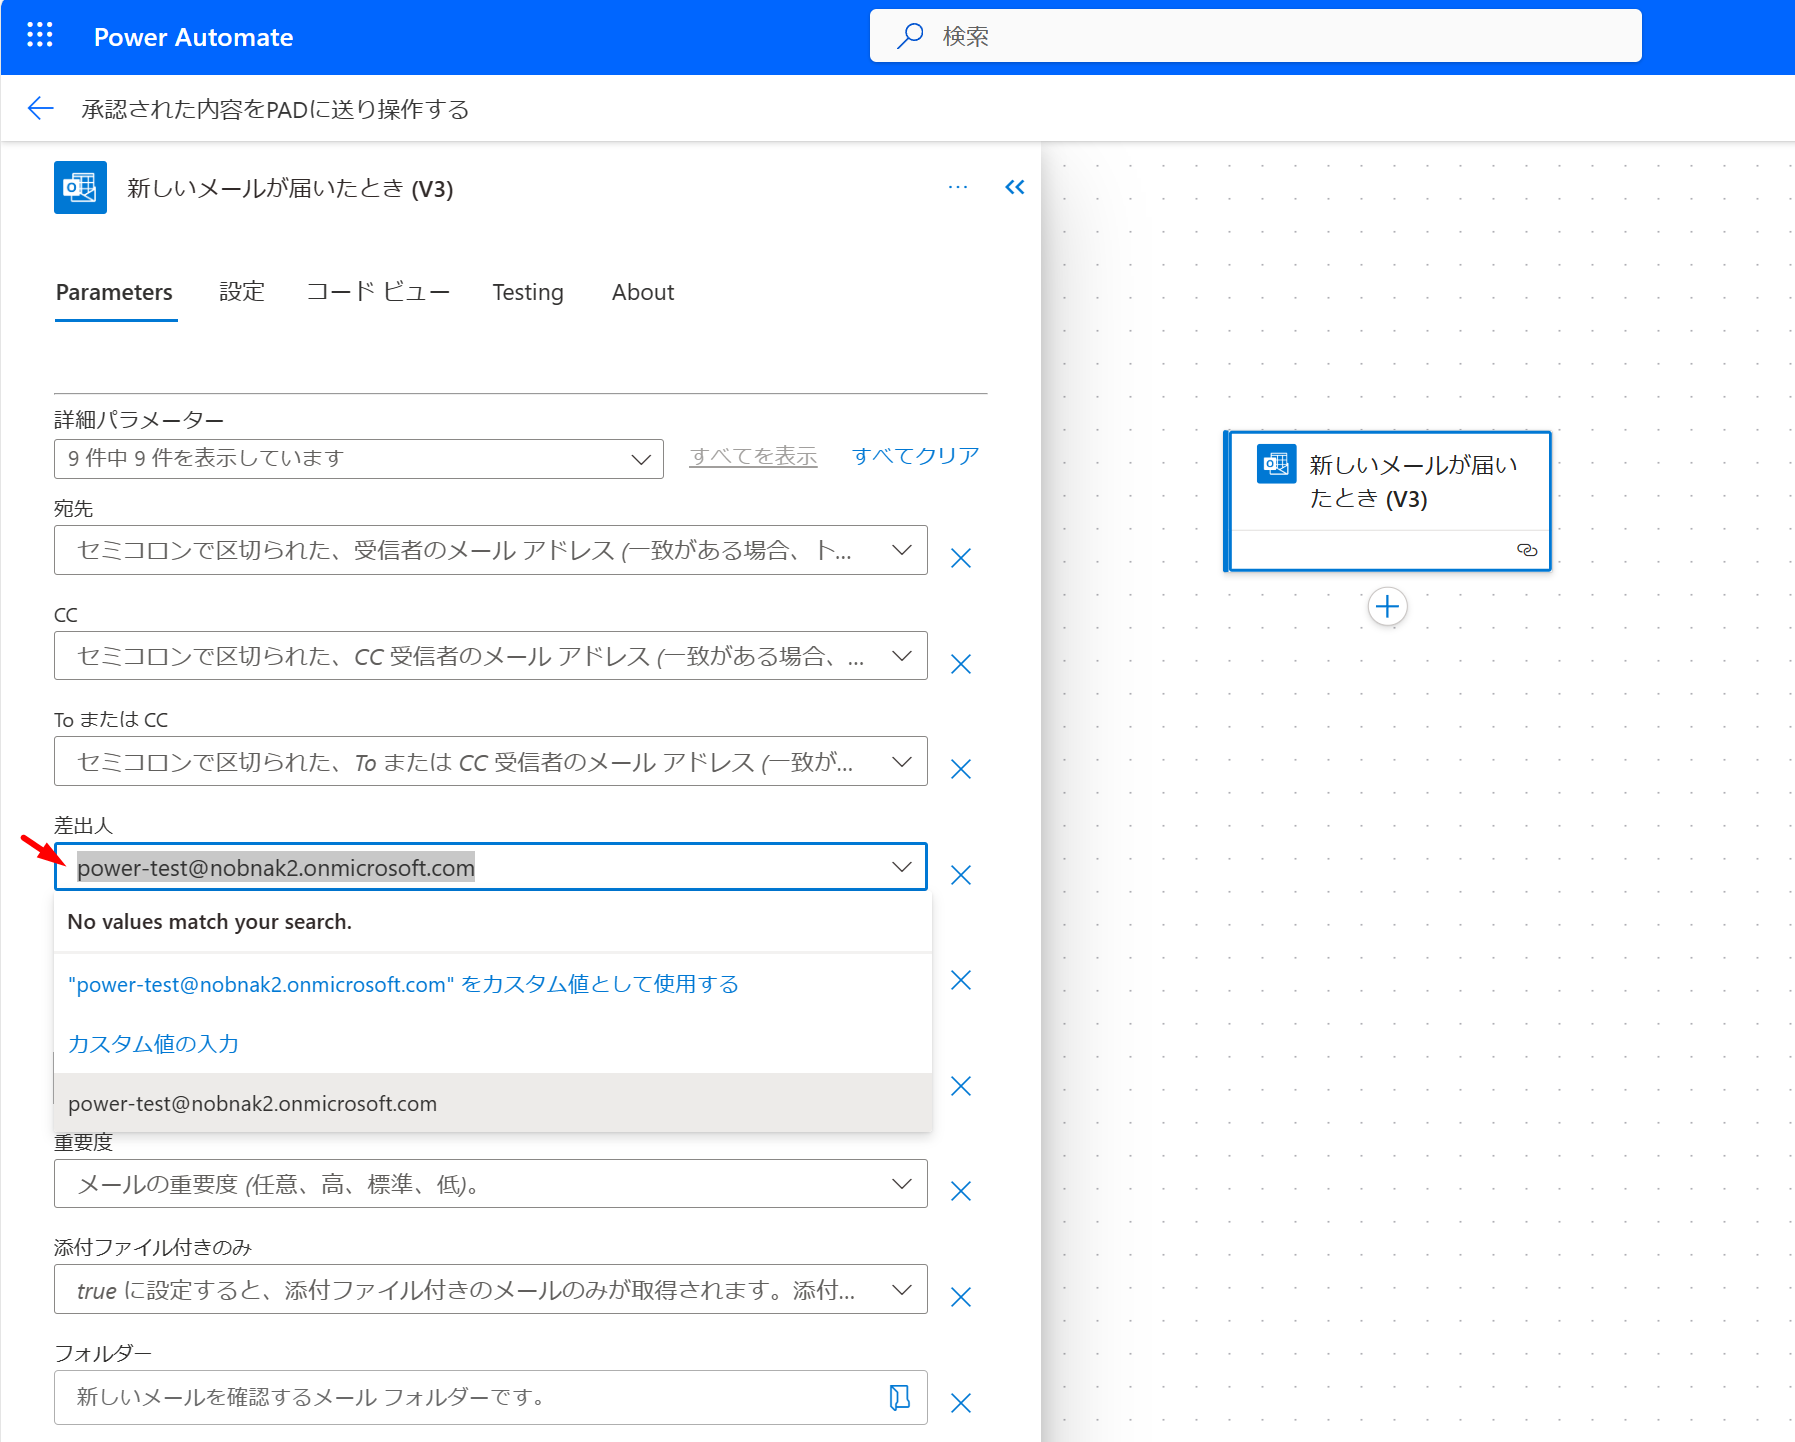Switch to the 設定 tab
Image resolution: width=1795 pixels, height=1442 pixels.
(x=242, y=292)
